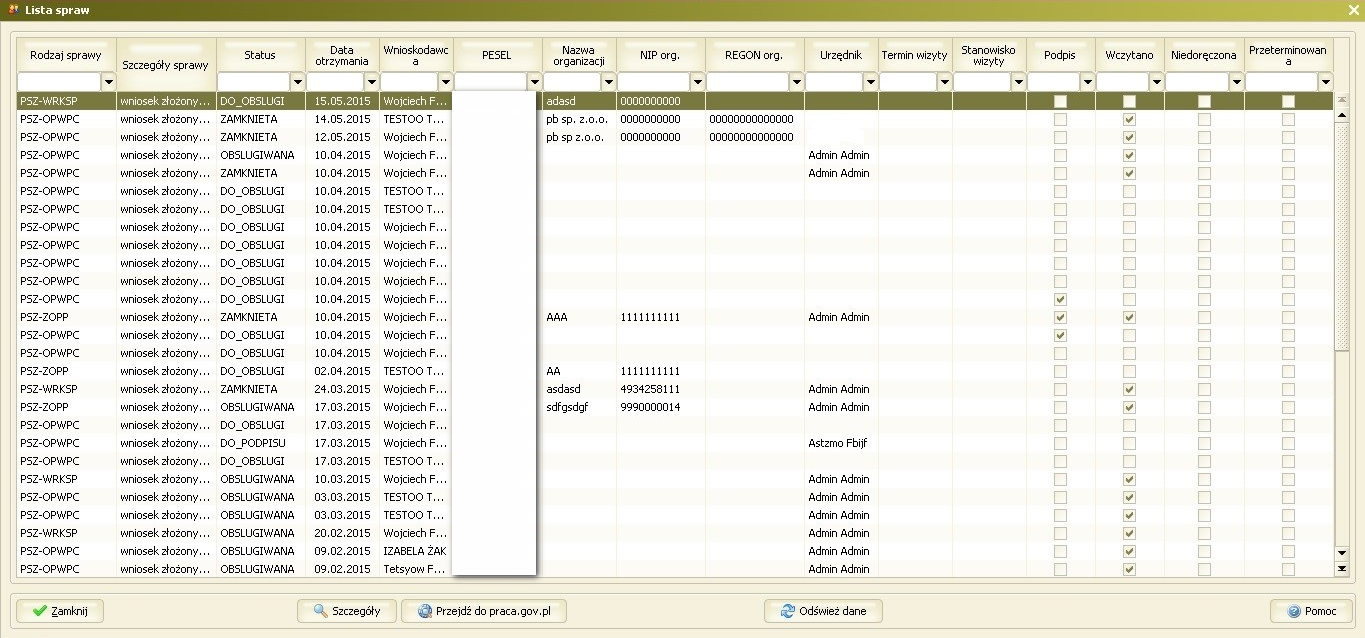1365x638 pixels.
Task: Open the Status filter dropdown
Action: click(297, 82)
